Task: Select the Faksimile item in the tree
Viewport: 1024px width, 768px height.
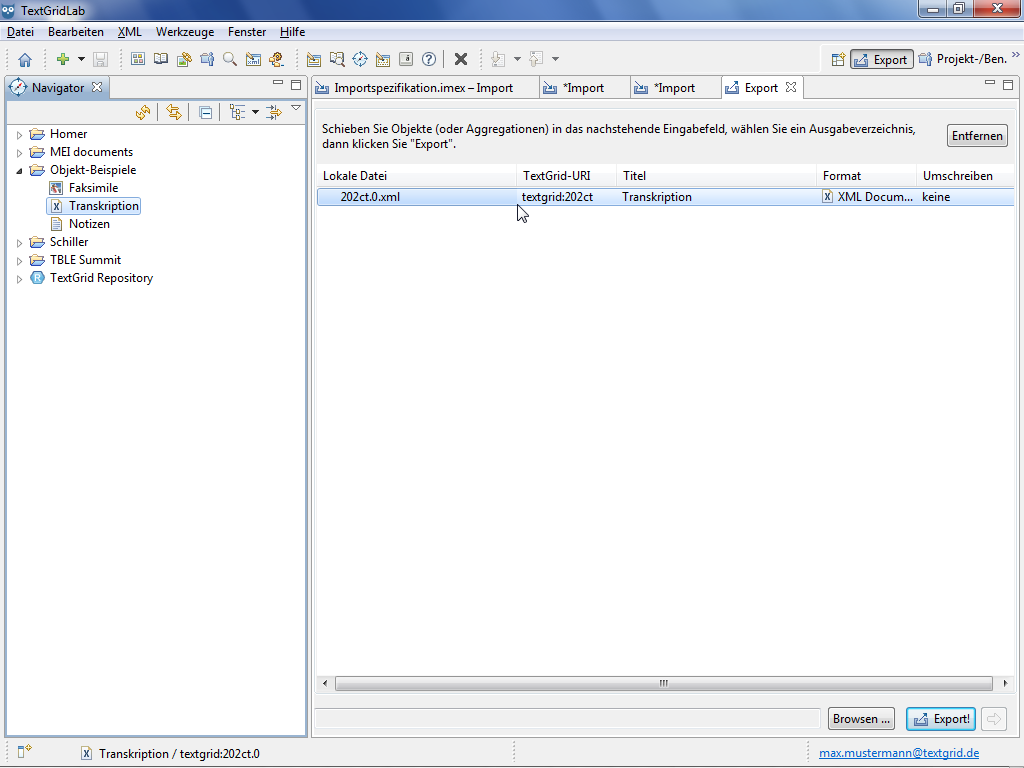Action: [93, 188]
